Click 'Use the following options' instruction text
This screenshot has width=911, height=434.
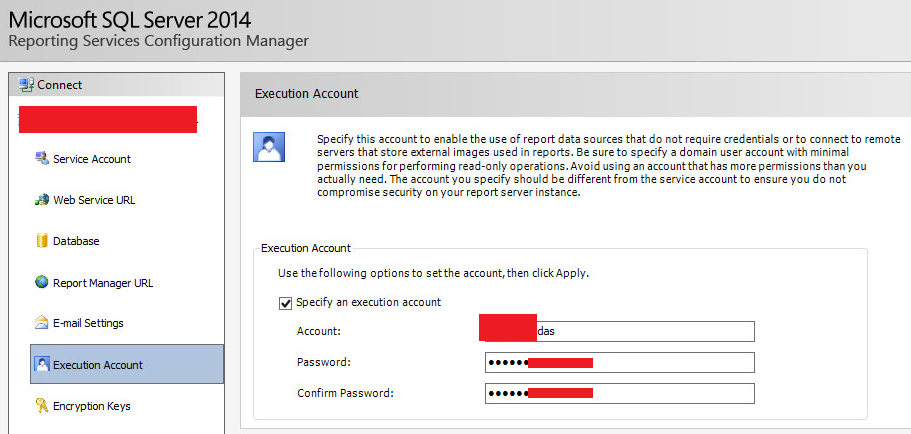point(433,272)
